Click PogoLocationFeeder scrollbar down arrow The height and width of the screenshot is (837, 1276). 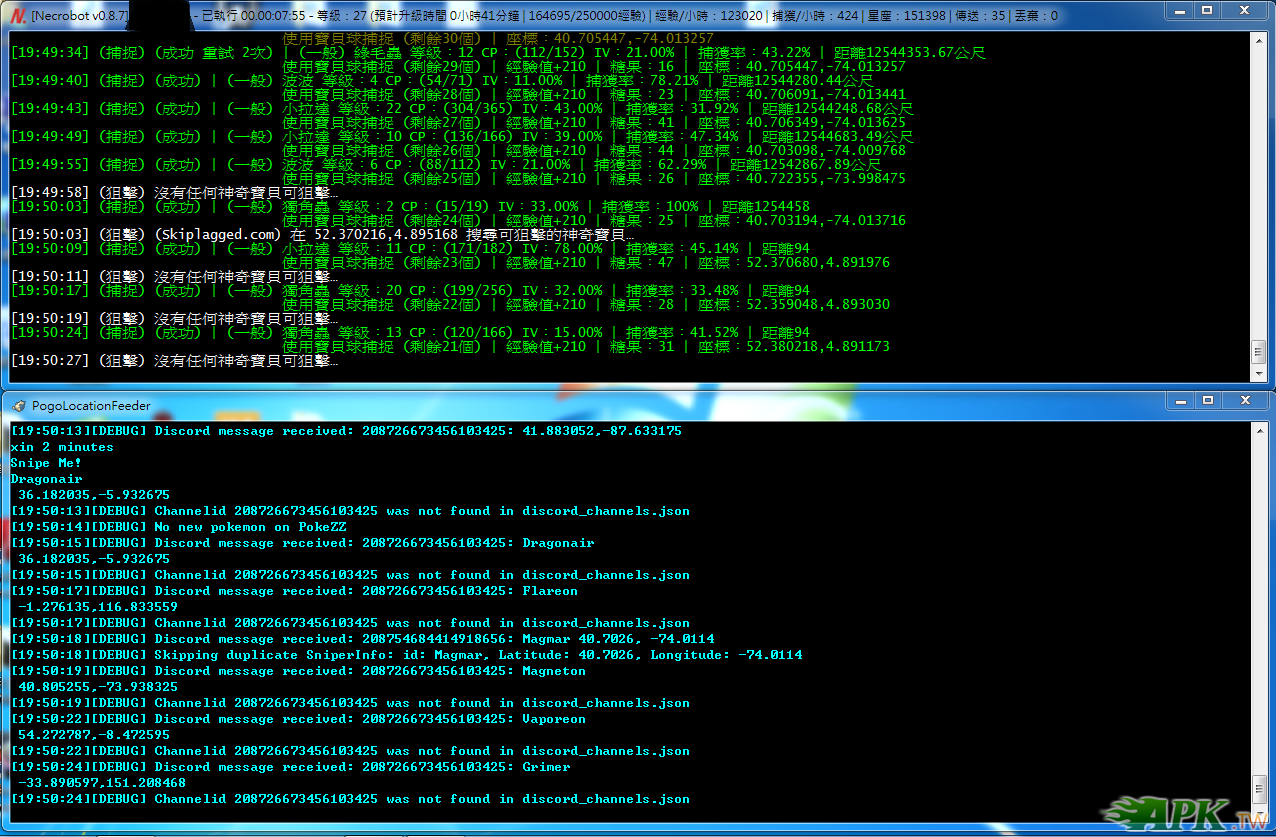click(1259, 814)
